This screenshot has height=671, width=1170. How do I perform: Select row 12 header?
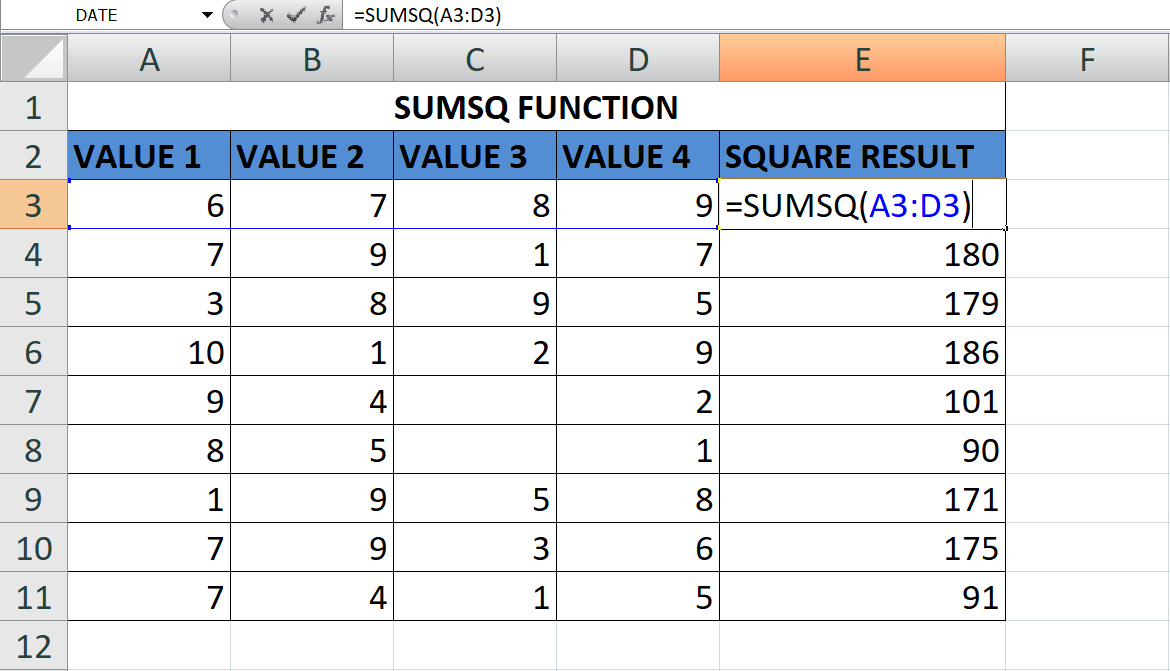[x=34, y=645]
